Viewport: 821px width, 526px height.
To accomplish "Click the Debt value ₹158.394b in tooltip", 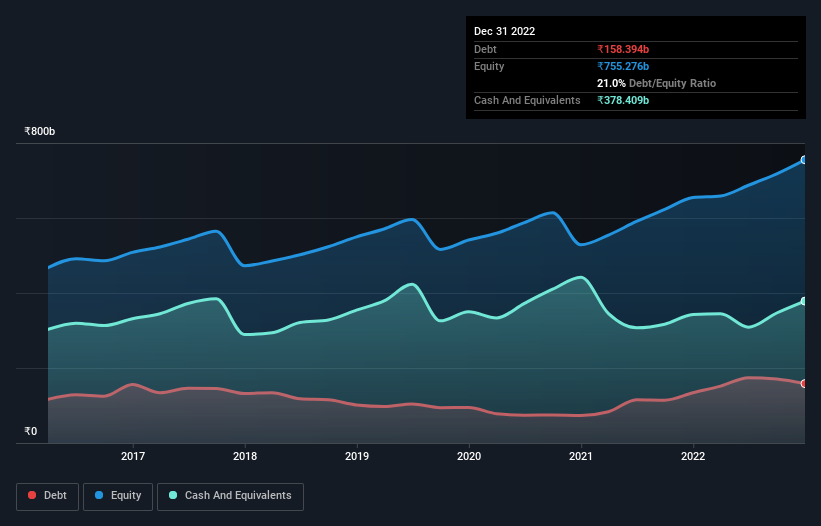I will pyautogui.click(x=623, y=49).
